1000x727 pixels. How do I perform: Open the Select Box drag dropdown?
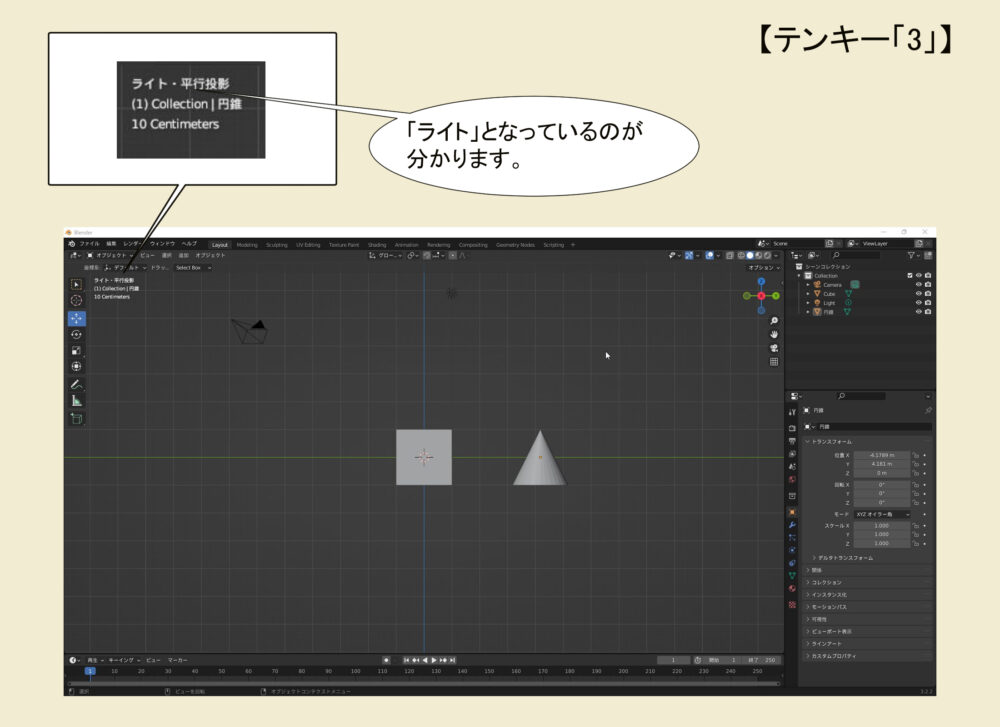coord(193,268)
